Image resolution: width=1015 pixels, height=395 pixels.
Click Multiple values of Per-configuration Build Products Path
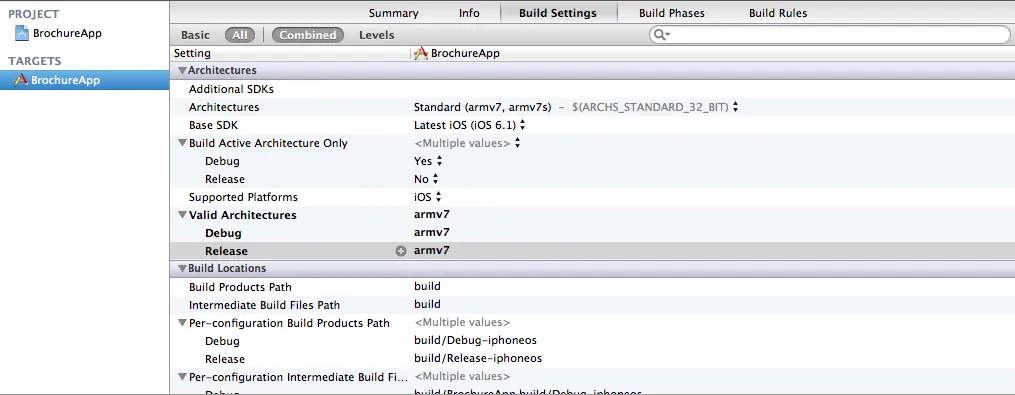(x=462, y=322)
